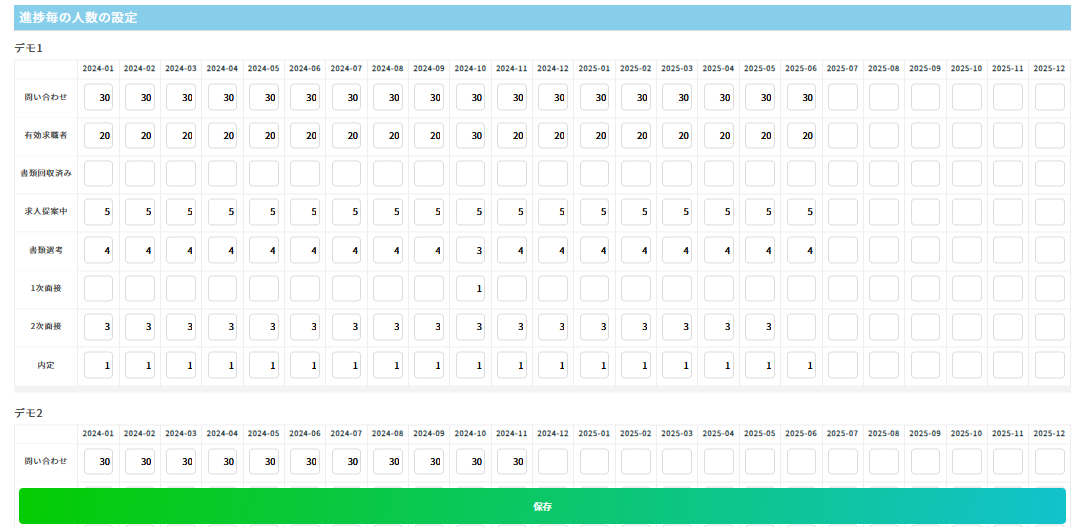Click デモ1 有効求職者 field for 2025-04
This screenshot has width=1077, height=527.
[718, 136]
